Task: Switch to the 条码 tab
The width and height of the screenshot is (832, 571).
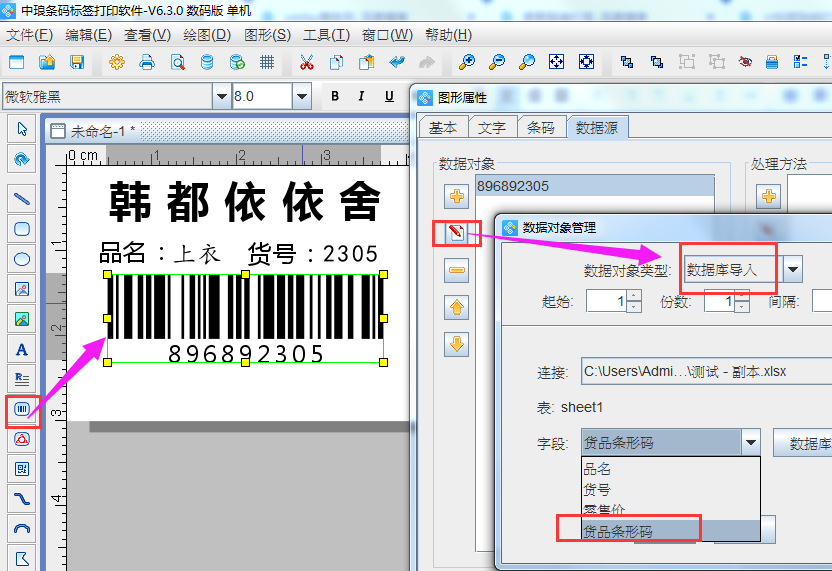Action: coord(540,127)
